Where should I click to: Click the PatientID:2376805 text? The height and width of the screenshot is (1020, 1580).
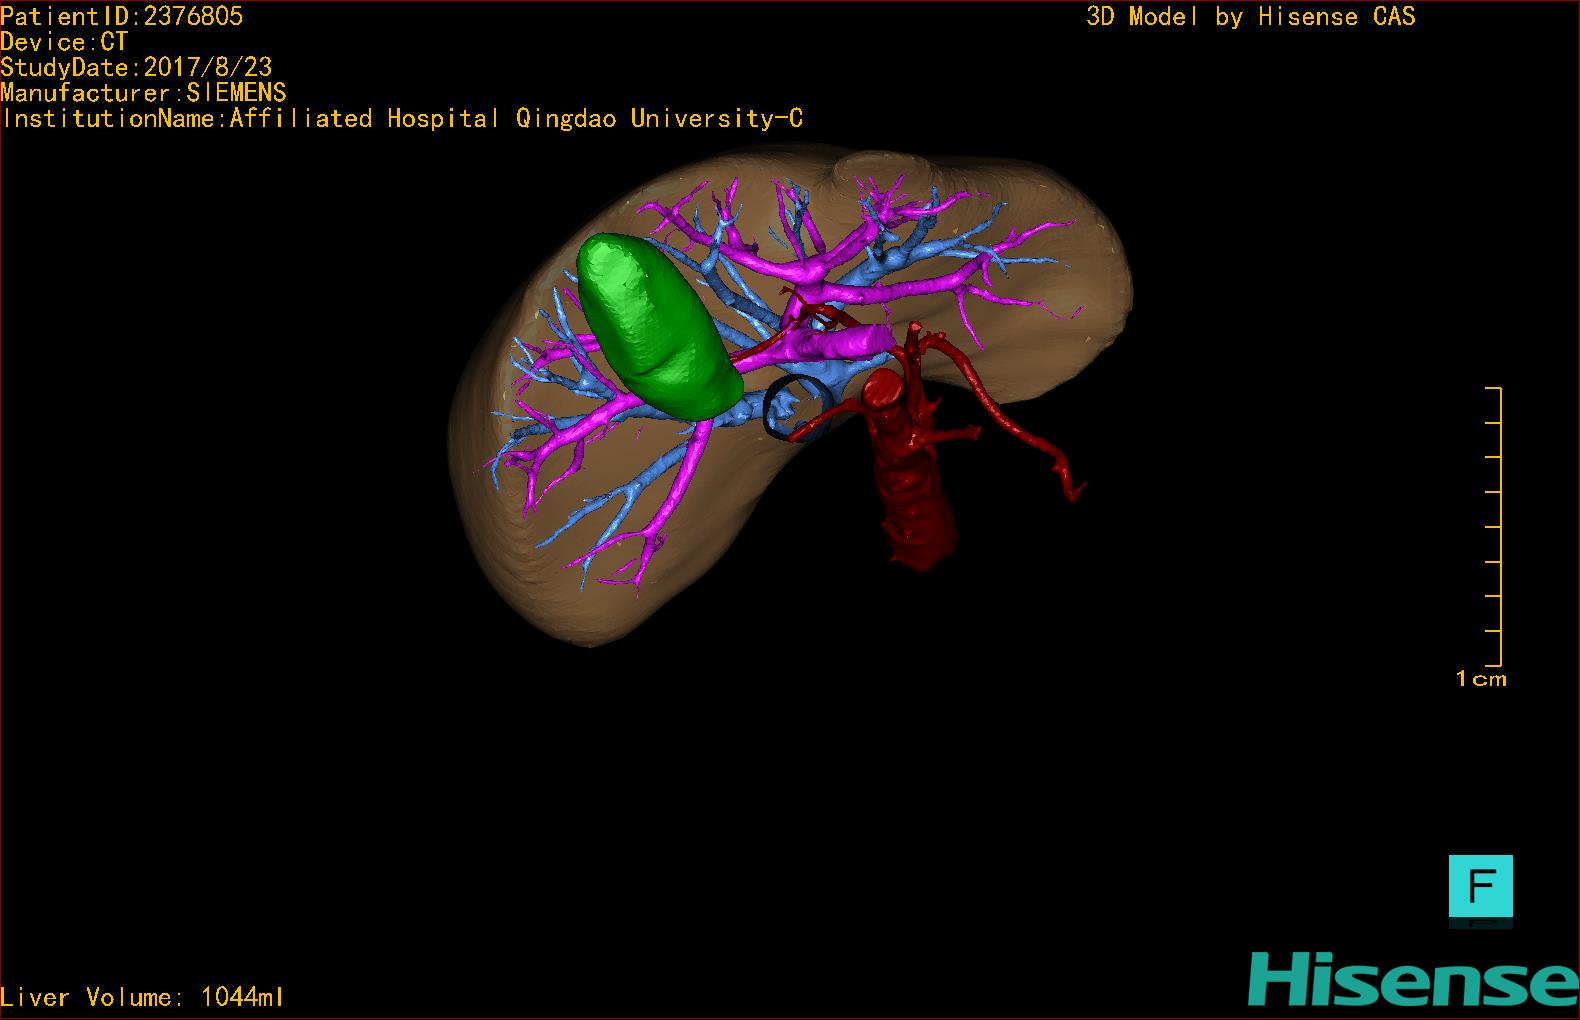(121, 16)
